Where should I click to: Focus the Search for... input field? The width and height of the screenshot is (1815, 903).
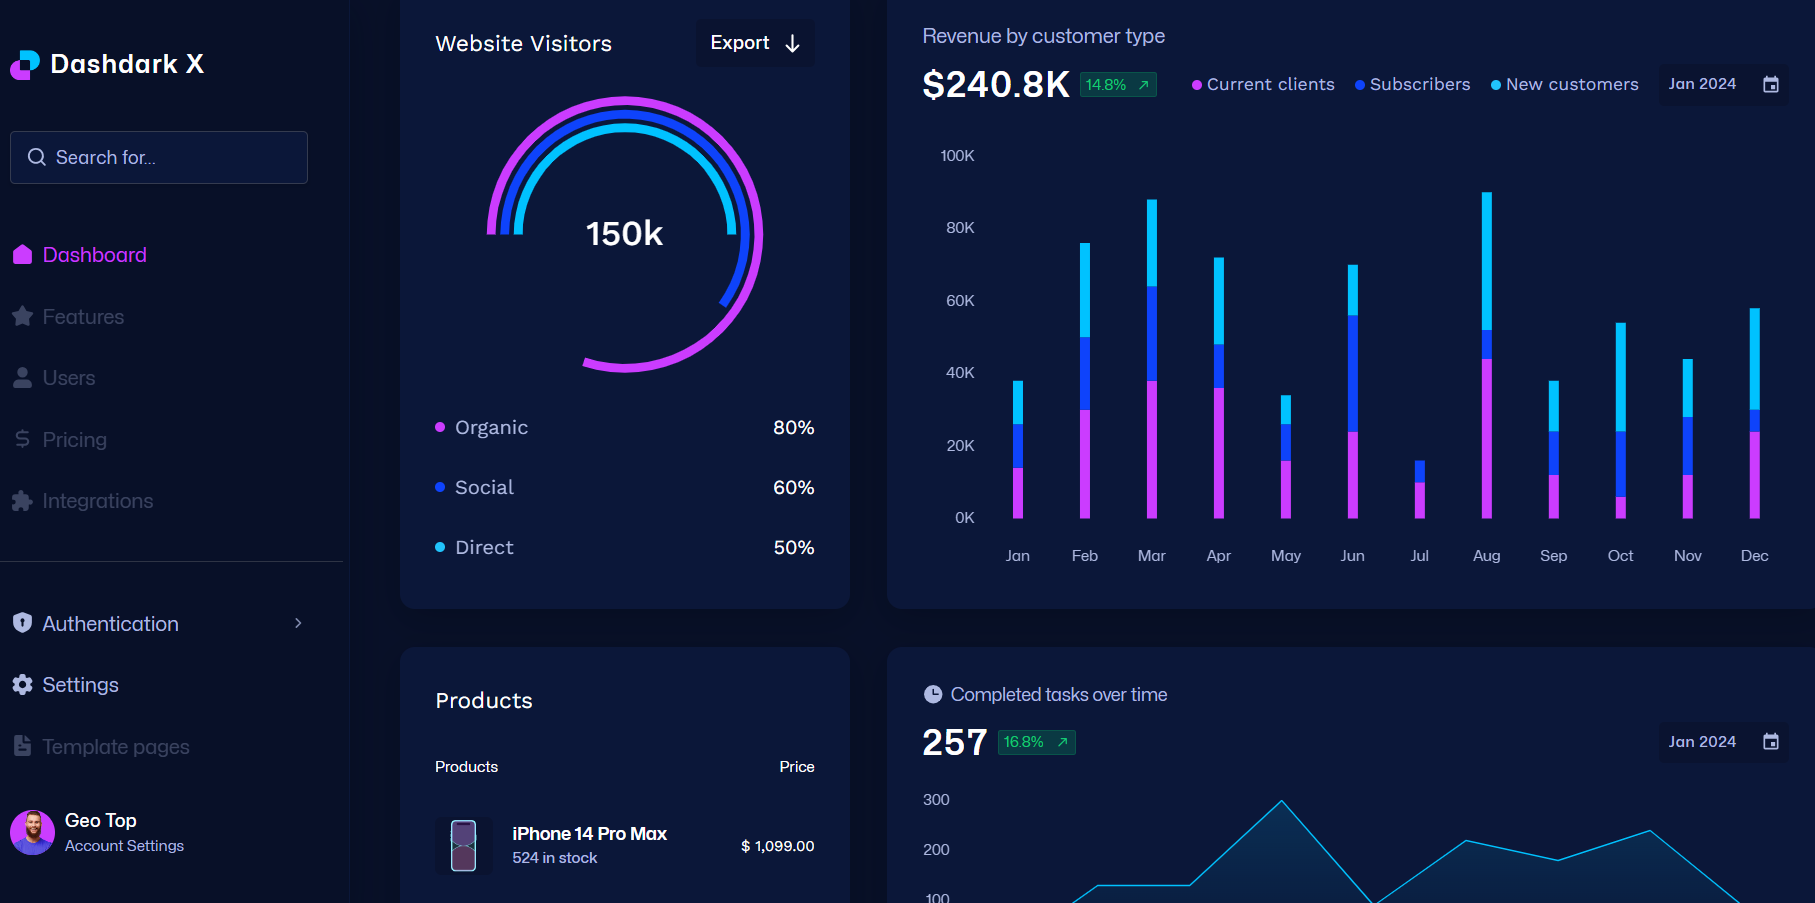(x=170, y=158)
